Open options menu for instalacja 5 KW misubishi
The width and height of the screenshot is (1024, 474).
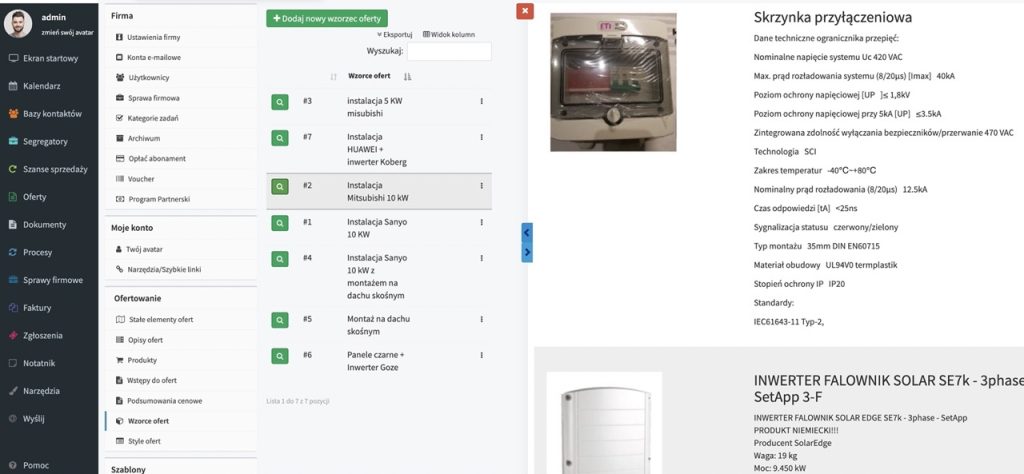coord(481,101)
